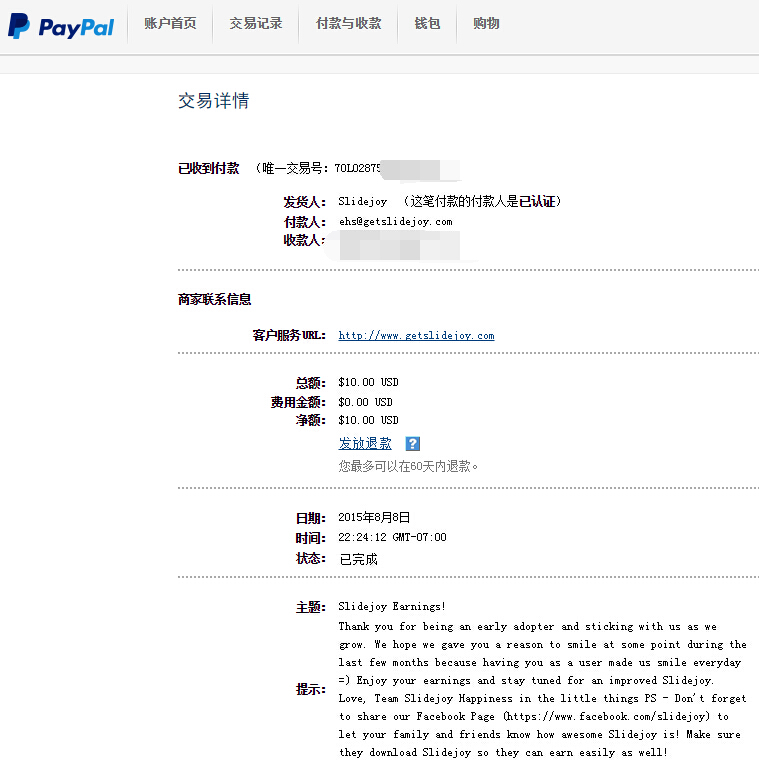The height and width of the screenshot is (764, 759).
Task: Open the 钱包 tab
Action: click(427, 23)
